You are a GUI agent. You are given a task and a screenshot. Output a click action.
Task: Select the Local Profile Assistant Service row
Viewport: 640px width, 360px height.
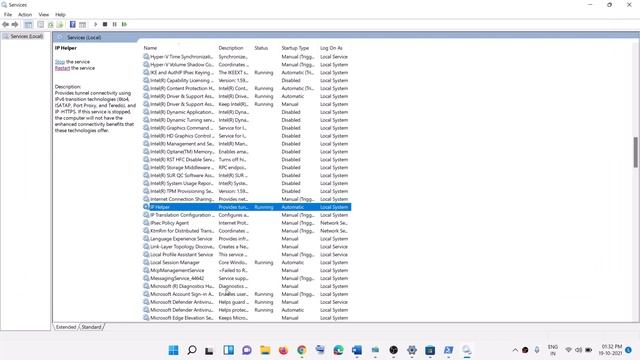click(x=247, y=255)
